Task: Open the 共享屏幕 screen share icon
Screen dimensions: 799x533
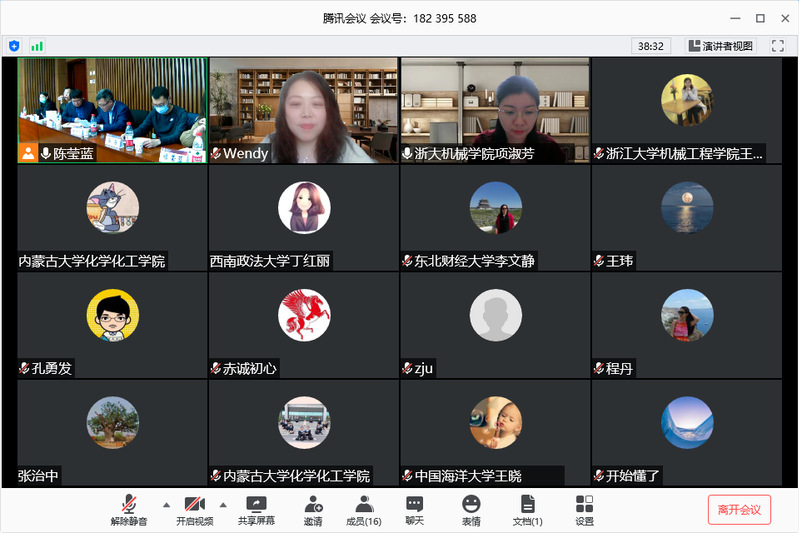Action: pos(257,509)
